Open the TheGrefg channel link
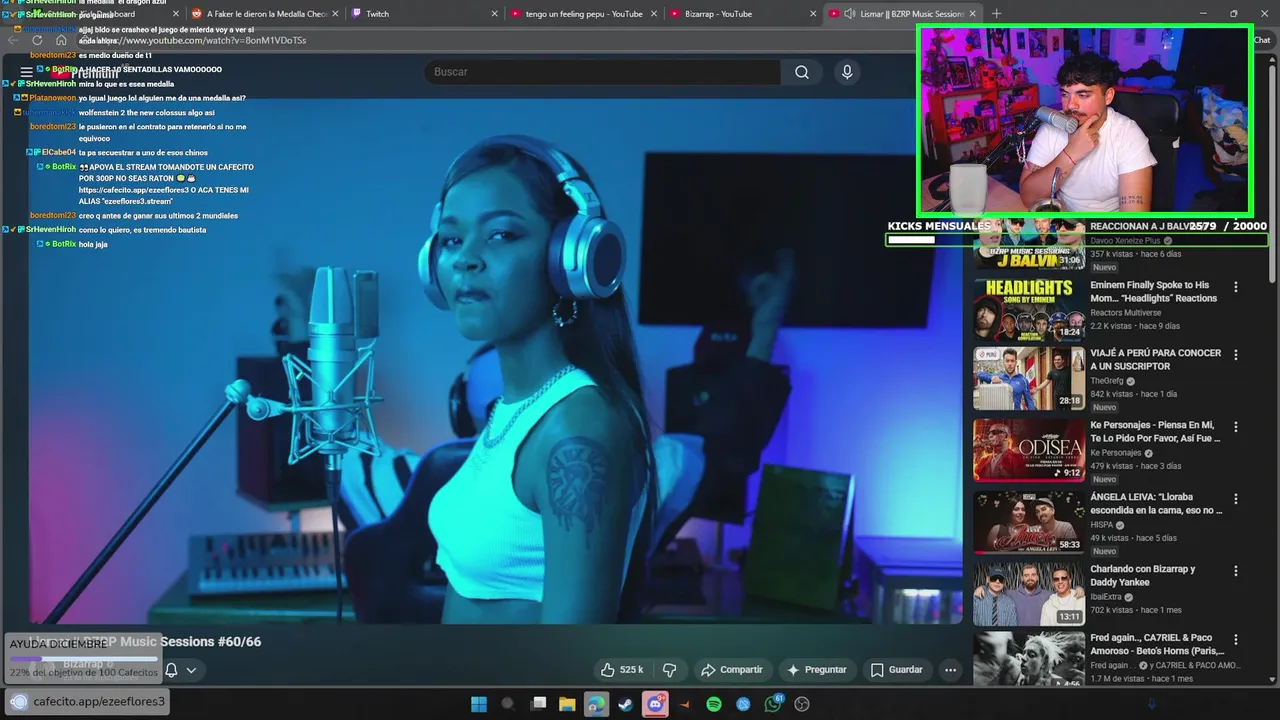1280x720 pixels. coord(1106,381)
